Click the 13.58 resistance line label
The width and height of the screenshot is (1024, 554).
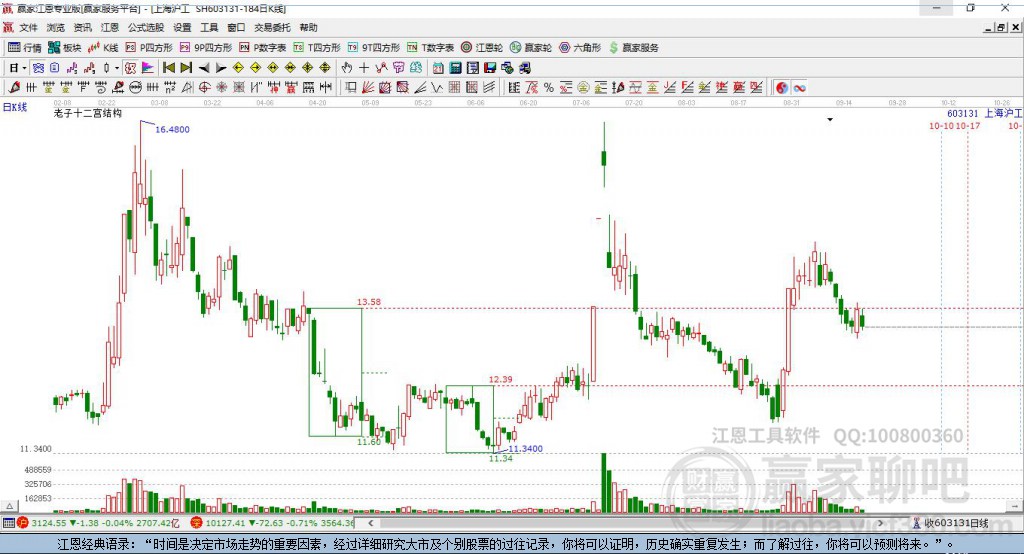point(369,302)
